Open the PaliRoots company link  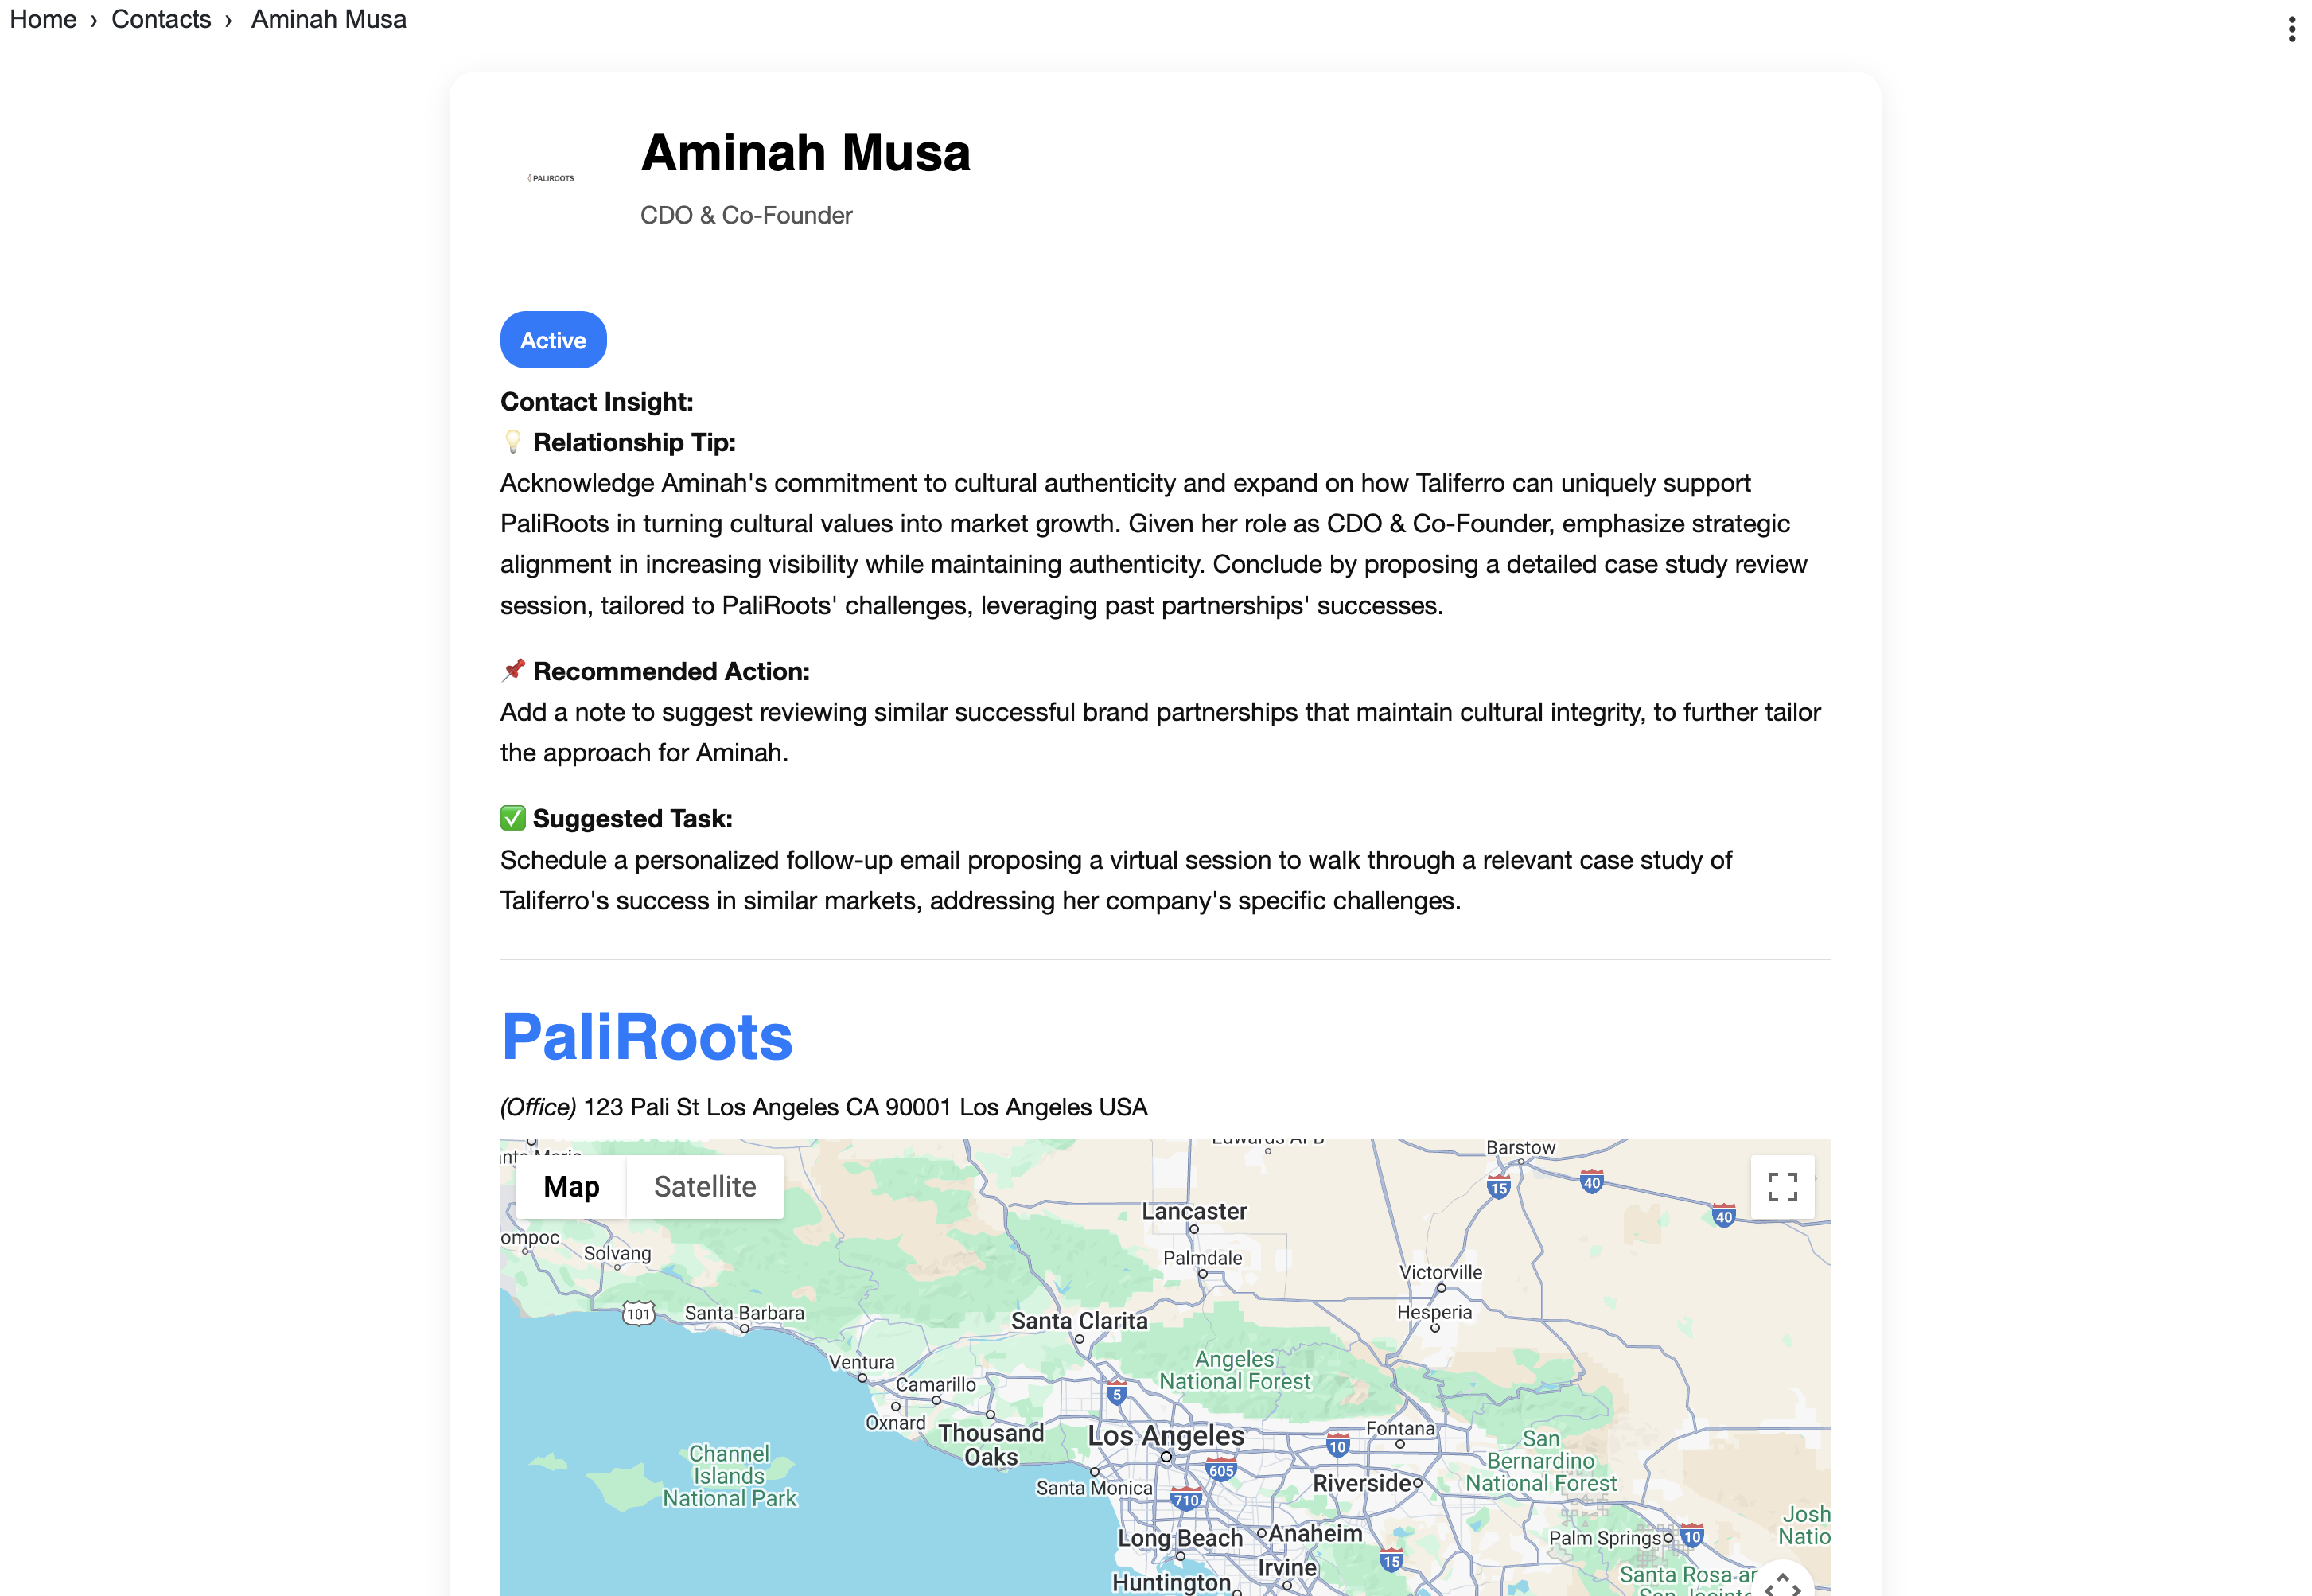(647, 1037)
